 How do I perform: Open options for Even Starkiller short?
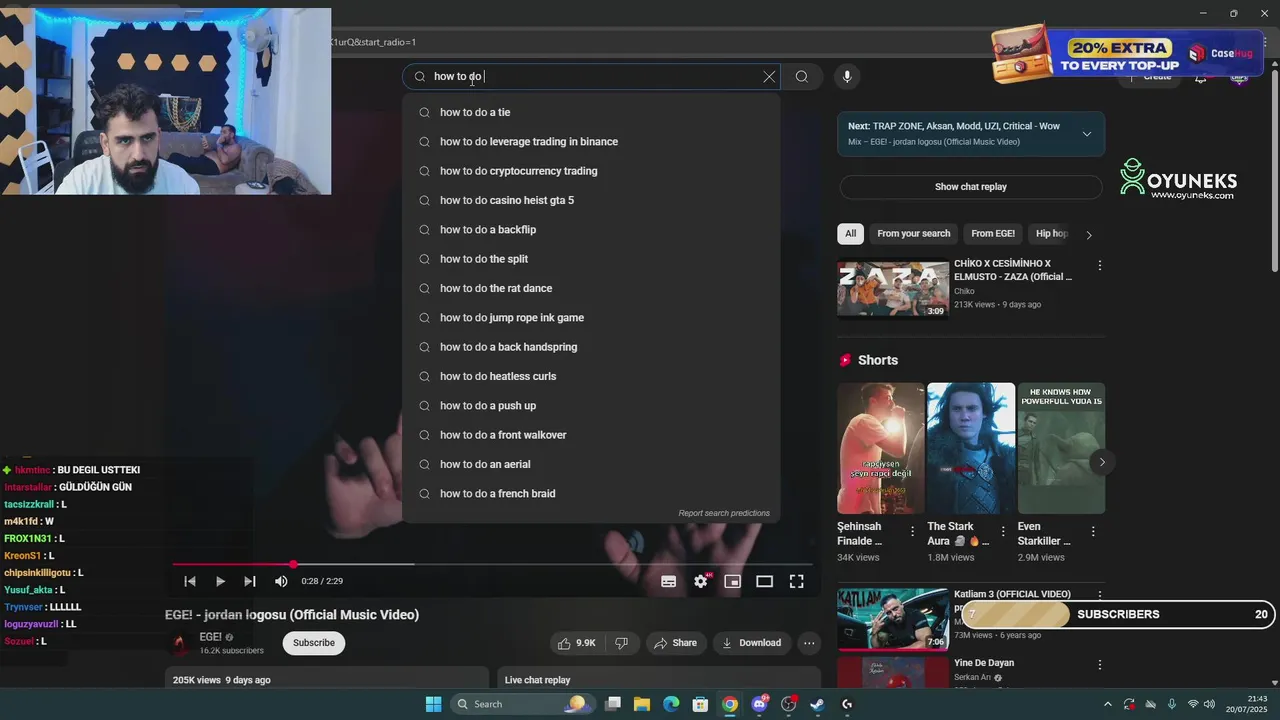click(x=1093, y=532)
